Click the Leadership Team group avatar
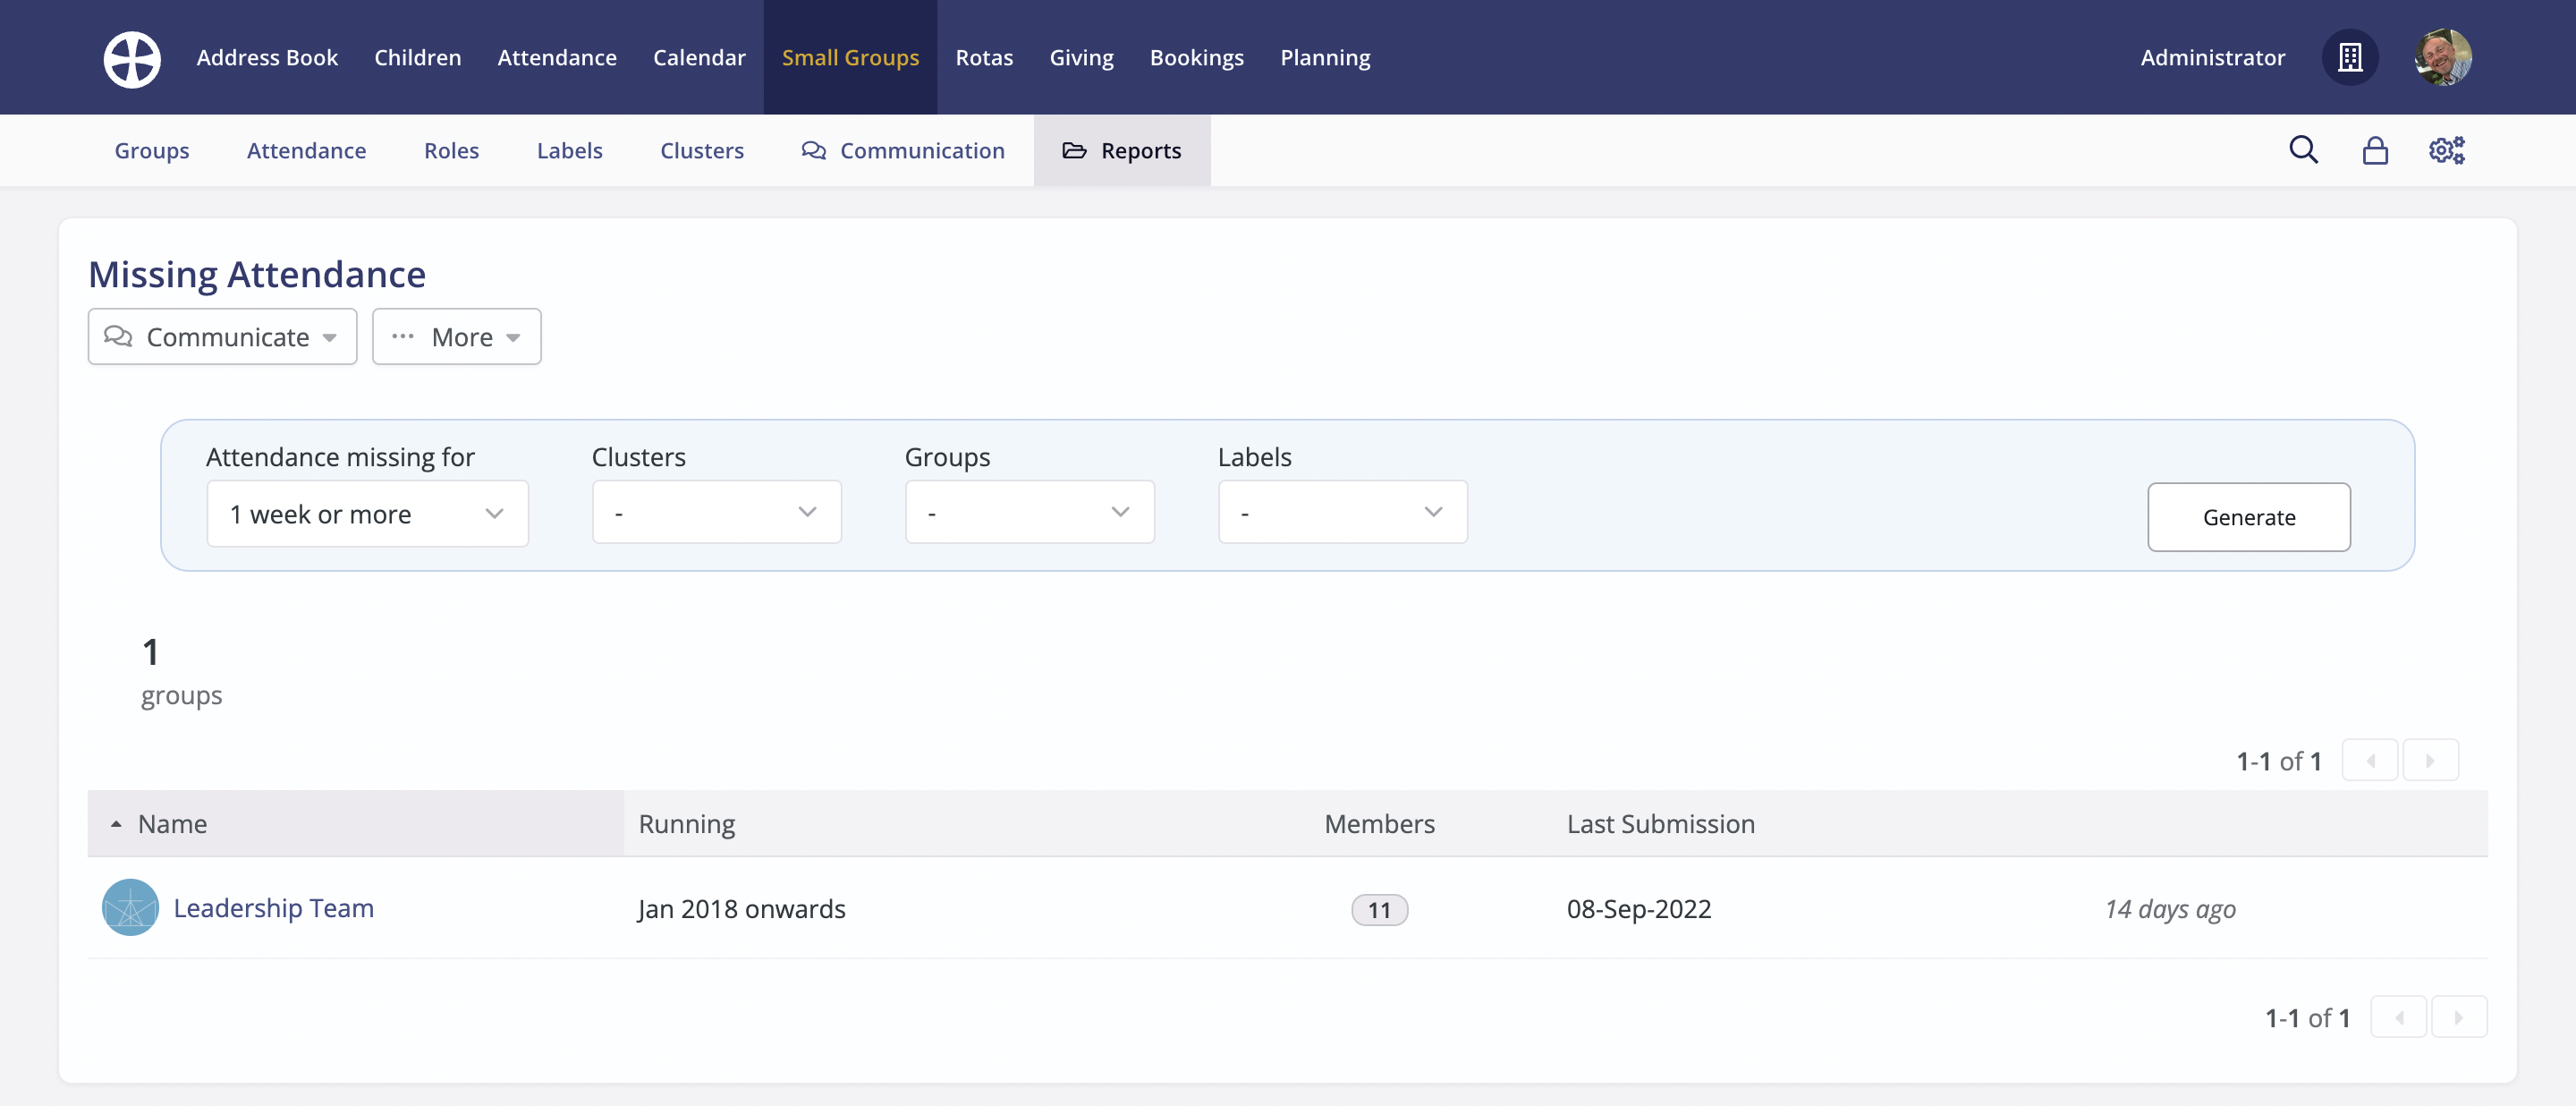 tap(130, 908)
